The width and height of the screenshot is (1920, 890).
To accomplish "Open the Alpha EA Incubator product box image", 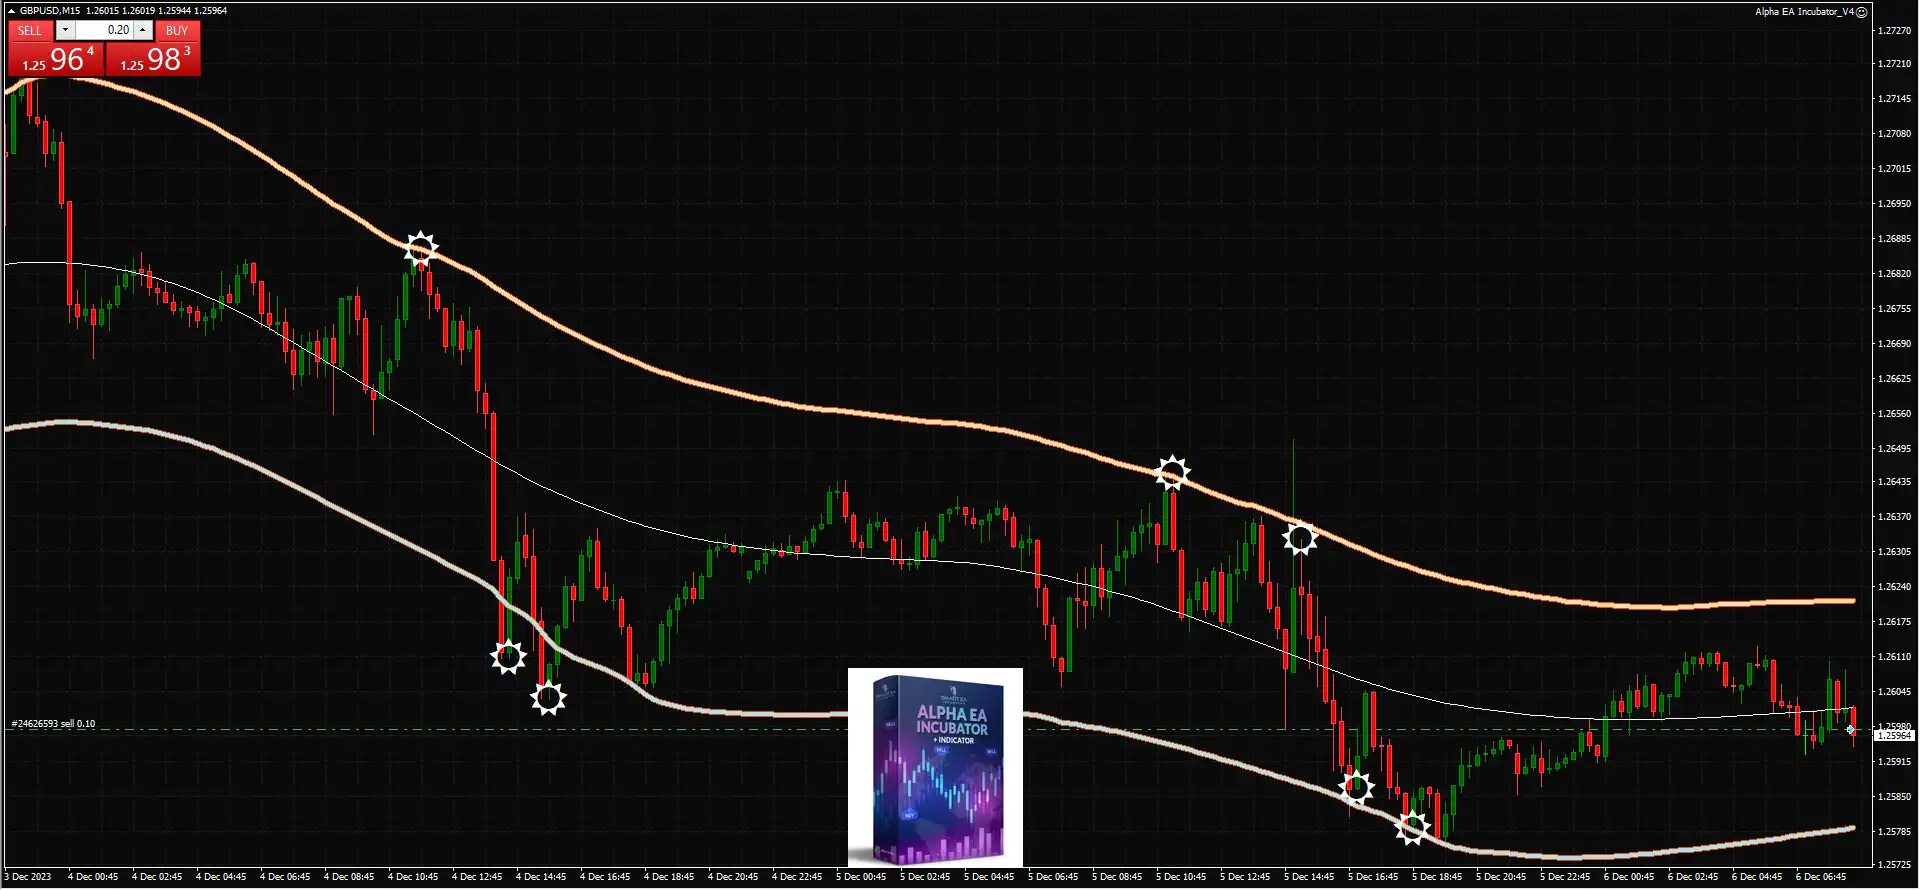I will point(935,767).
